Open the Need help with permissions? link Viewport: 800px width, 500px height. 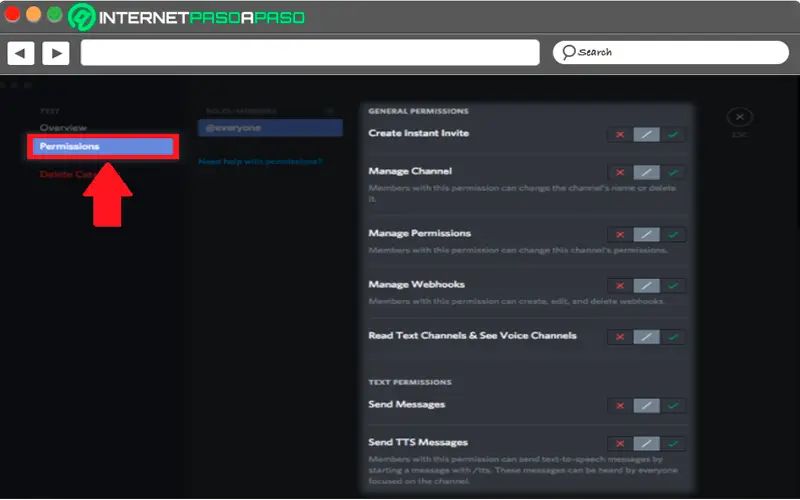click(x=261, y=161)
